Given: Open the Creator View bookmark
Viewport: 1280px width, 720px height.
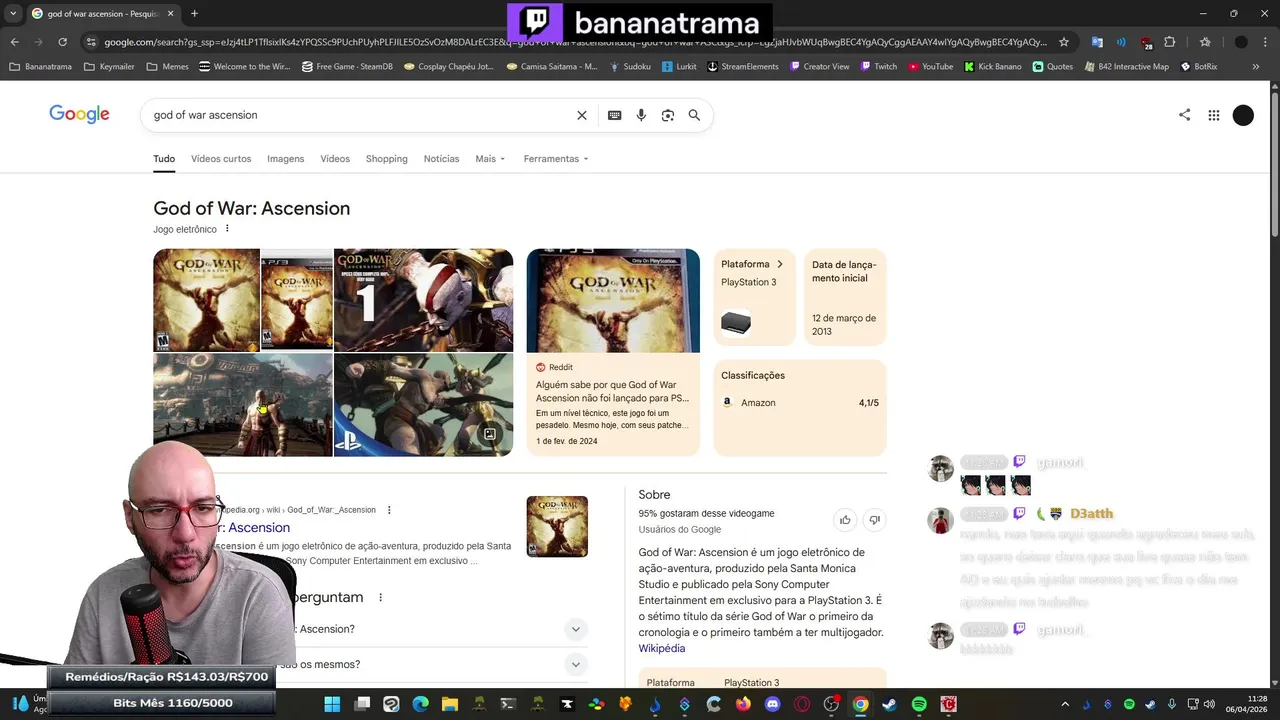Looking at the screenshot, I should [819, 66].
